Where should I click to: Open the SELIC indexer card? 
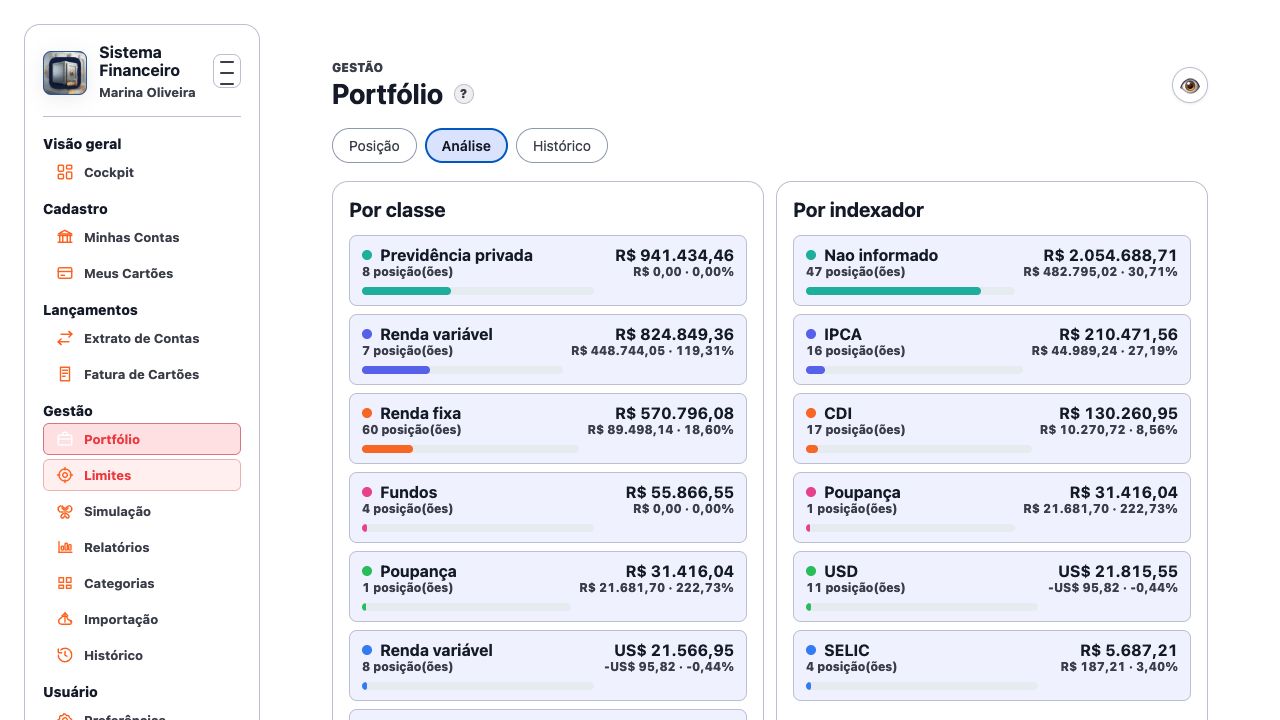(992, 665)
